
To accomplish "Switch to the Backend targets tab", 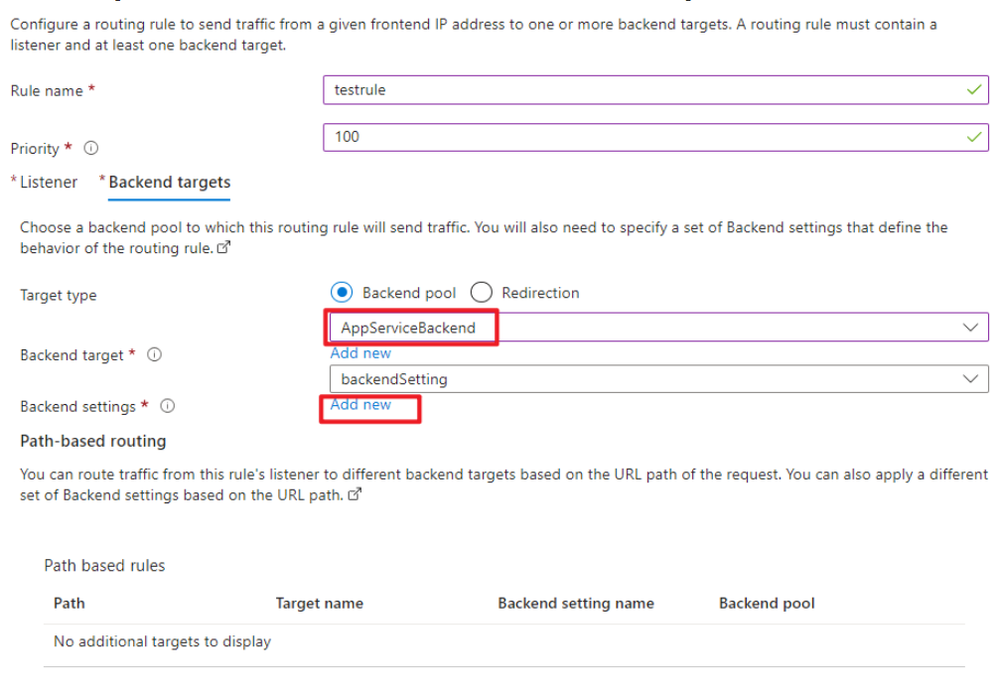I will point(169,182).
